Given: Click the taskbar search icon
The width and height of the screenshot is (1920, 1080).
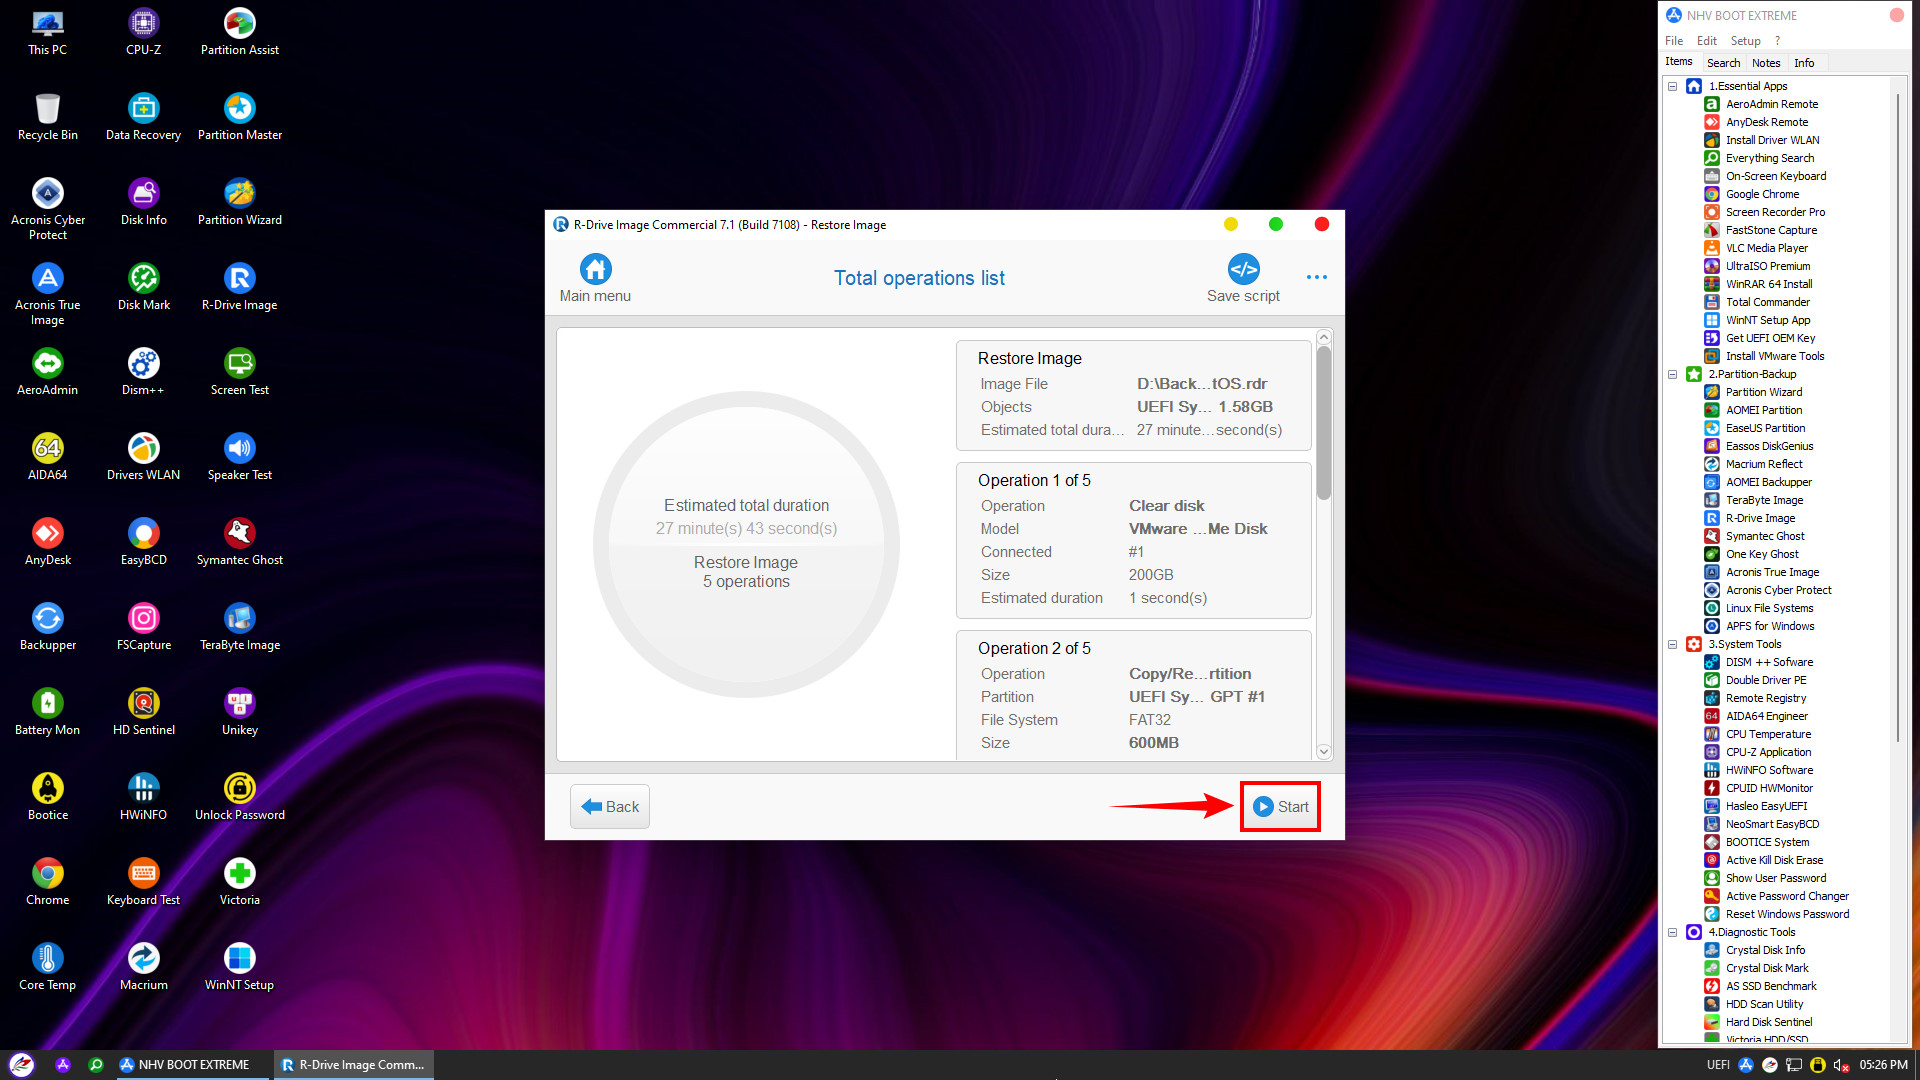Looking at the screenshot, I should [96, 1065].
